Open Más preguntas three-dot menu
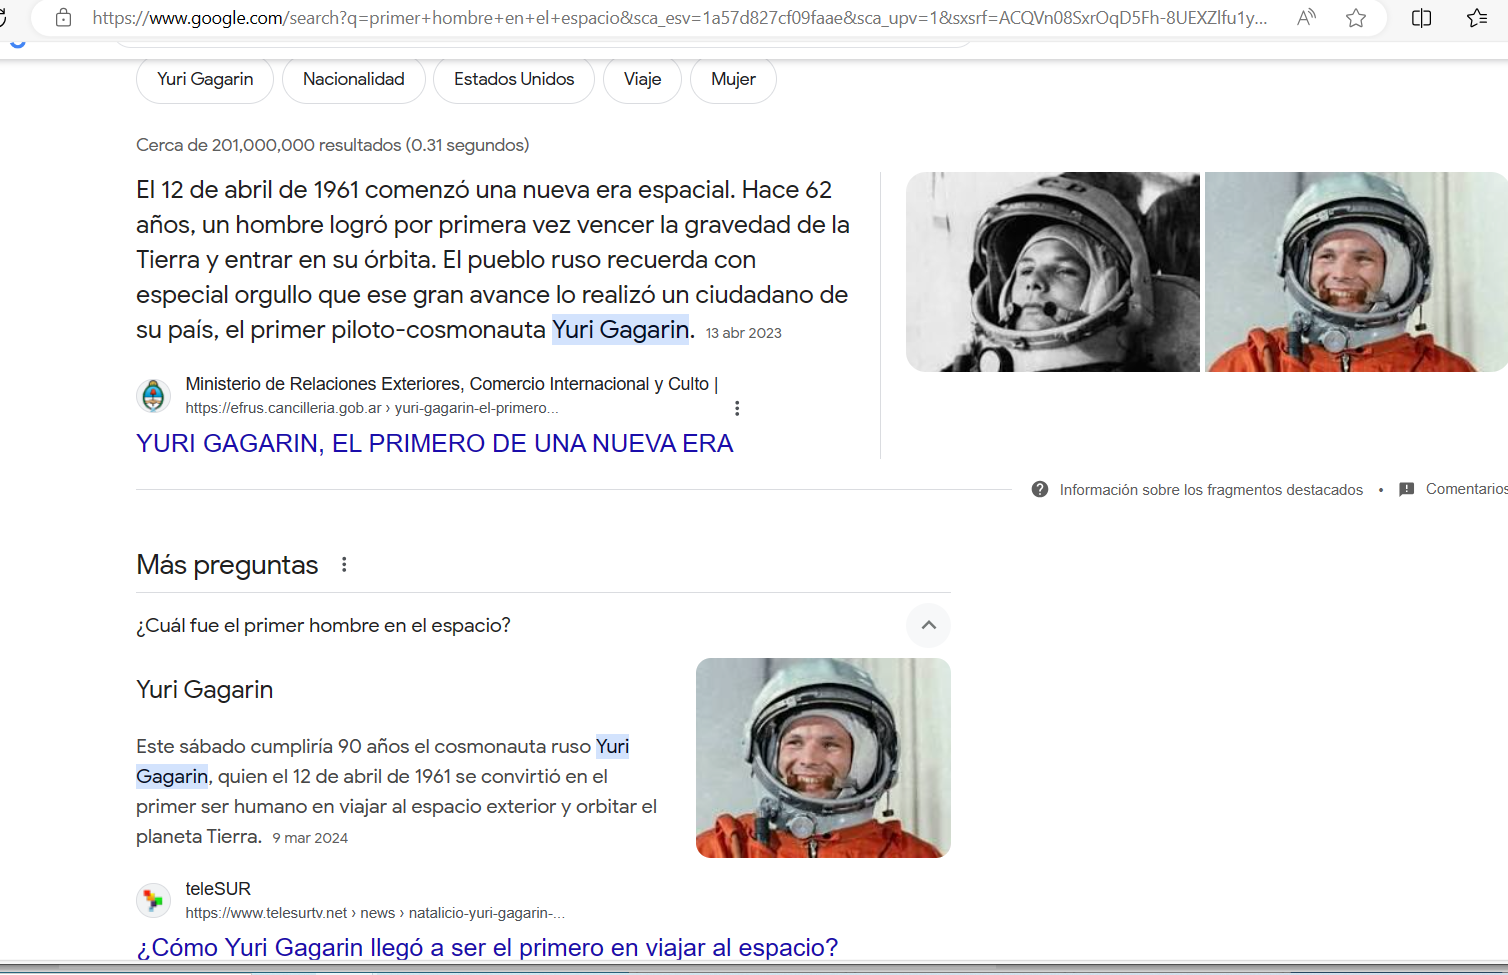 click(344, 565)
